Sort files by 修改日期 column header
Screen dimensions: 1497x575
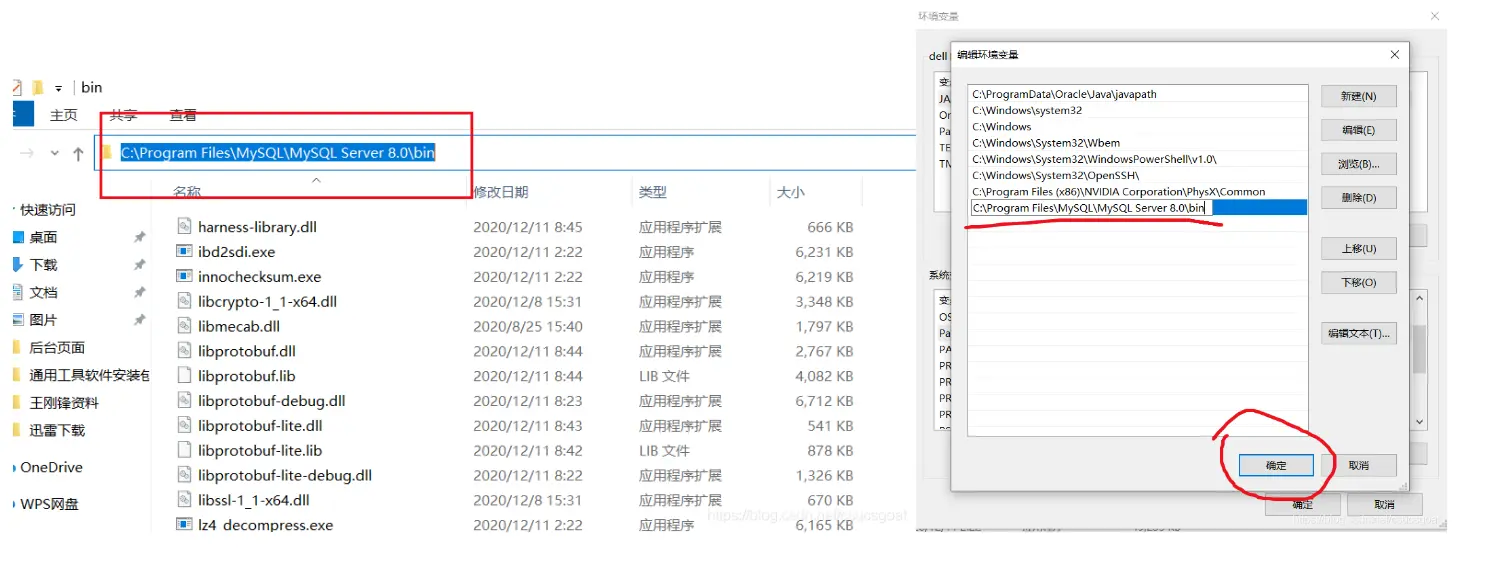click(x=501, y=192)
